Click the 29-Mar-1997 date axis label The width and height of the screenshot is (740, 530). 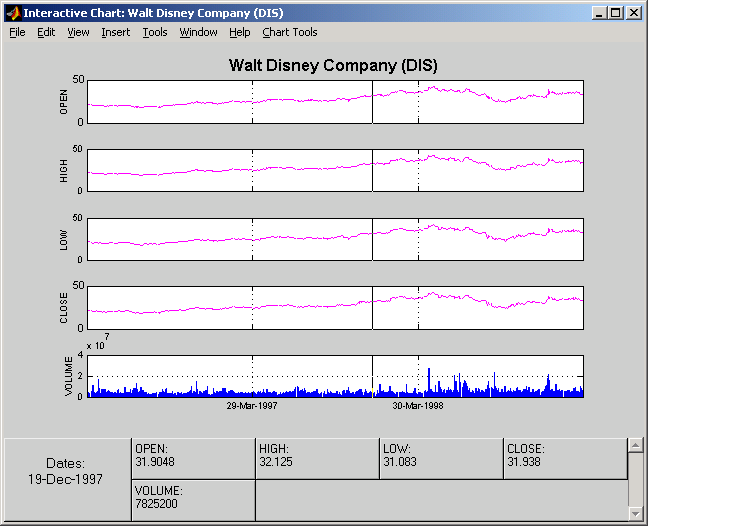(252, 405)
